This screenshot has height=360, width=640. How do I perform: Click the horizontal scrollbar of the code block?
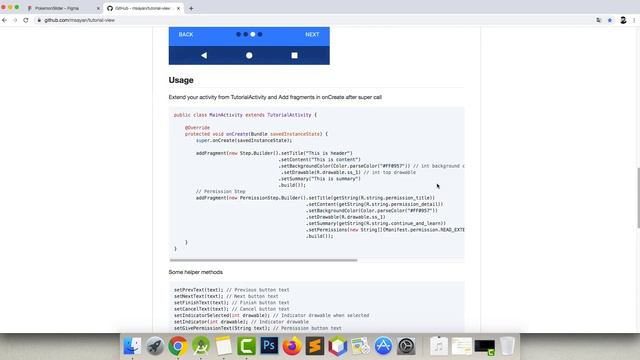point(263,260)
